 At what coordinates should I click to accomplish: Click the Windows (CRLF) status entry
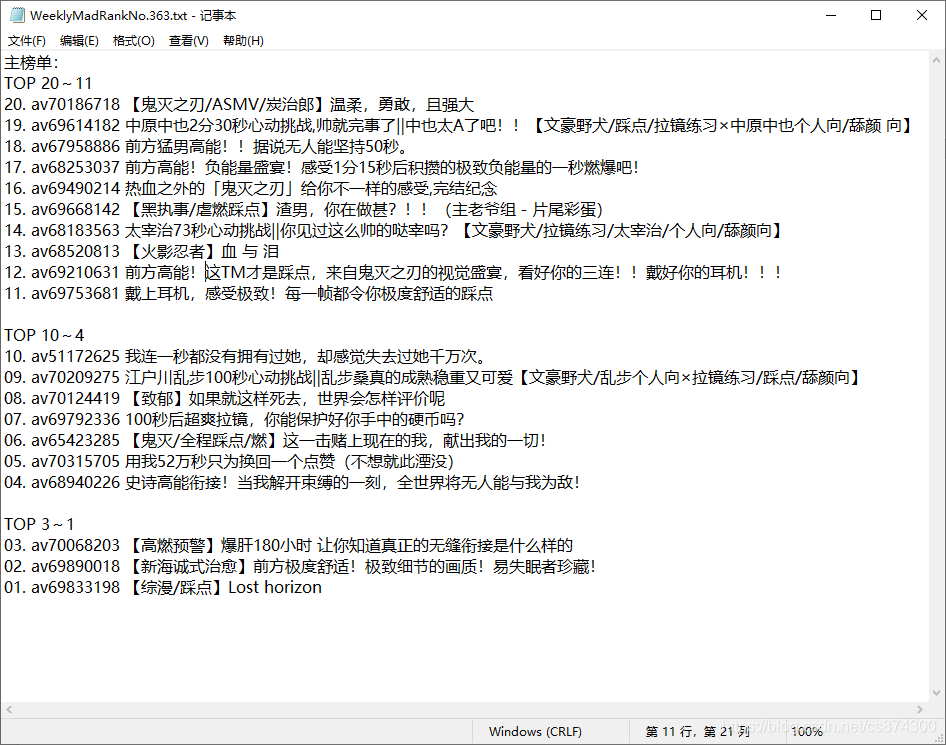[535, 731]
